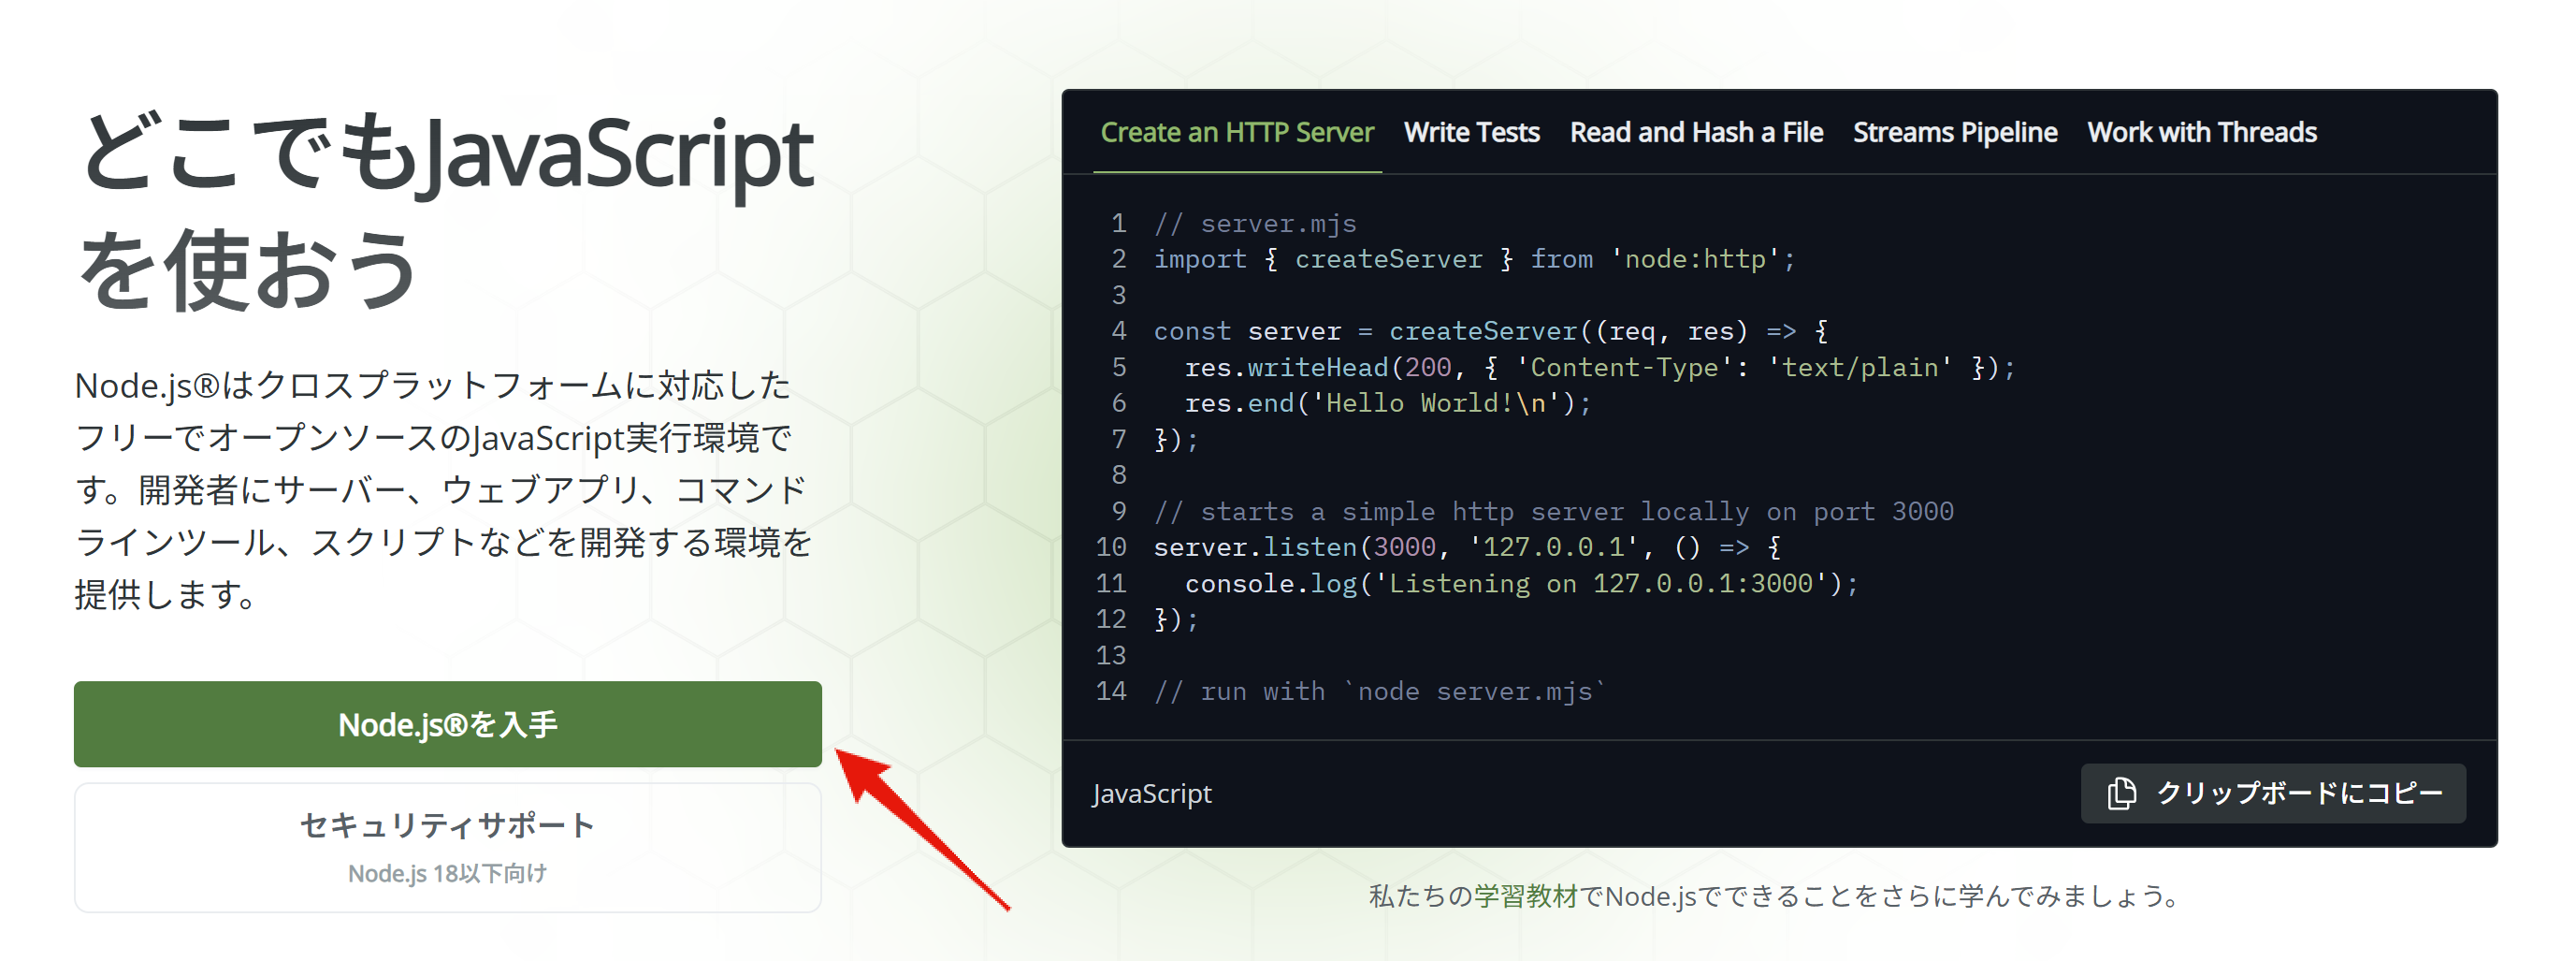The width and height of the screenshot is (2576, 961).
Task: Click the run with node server.mjs comment
Action: point(1379,691)
